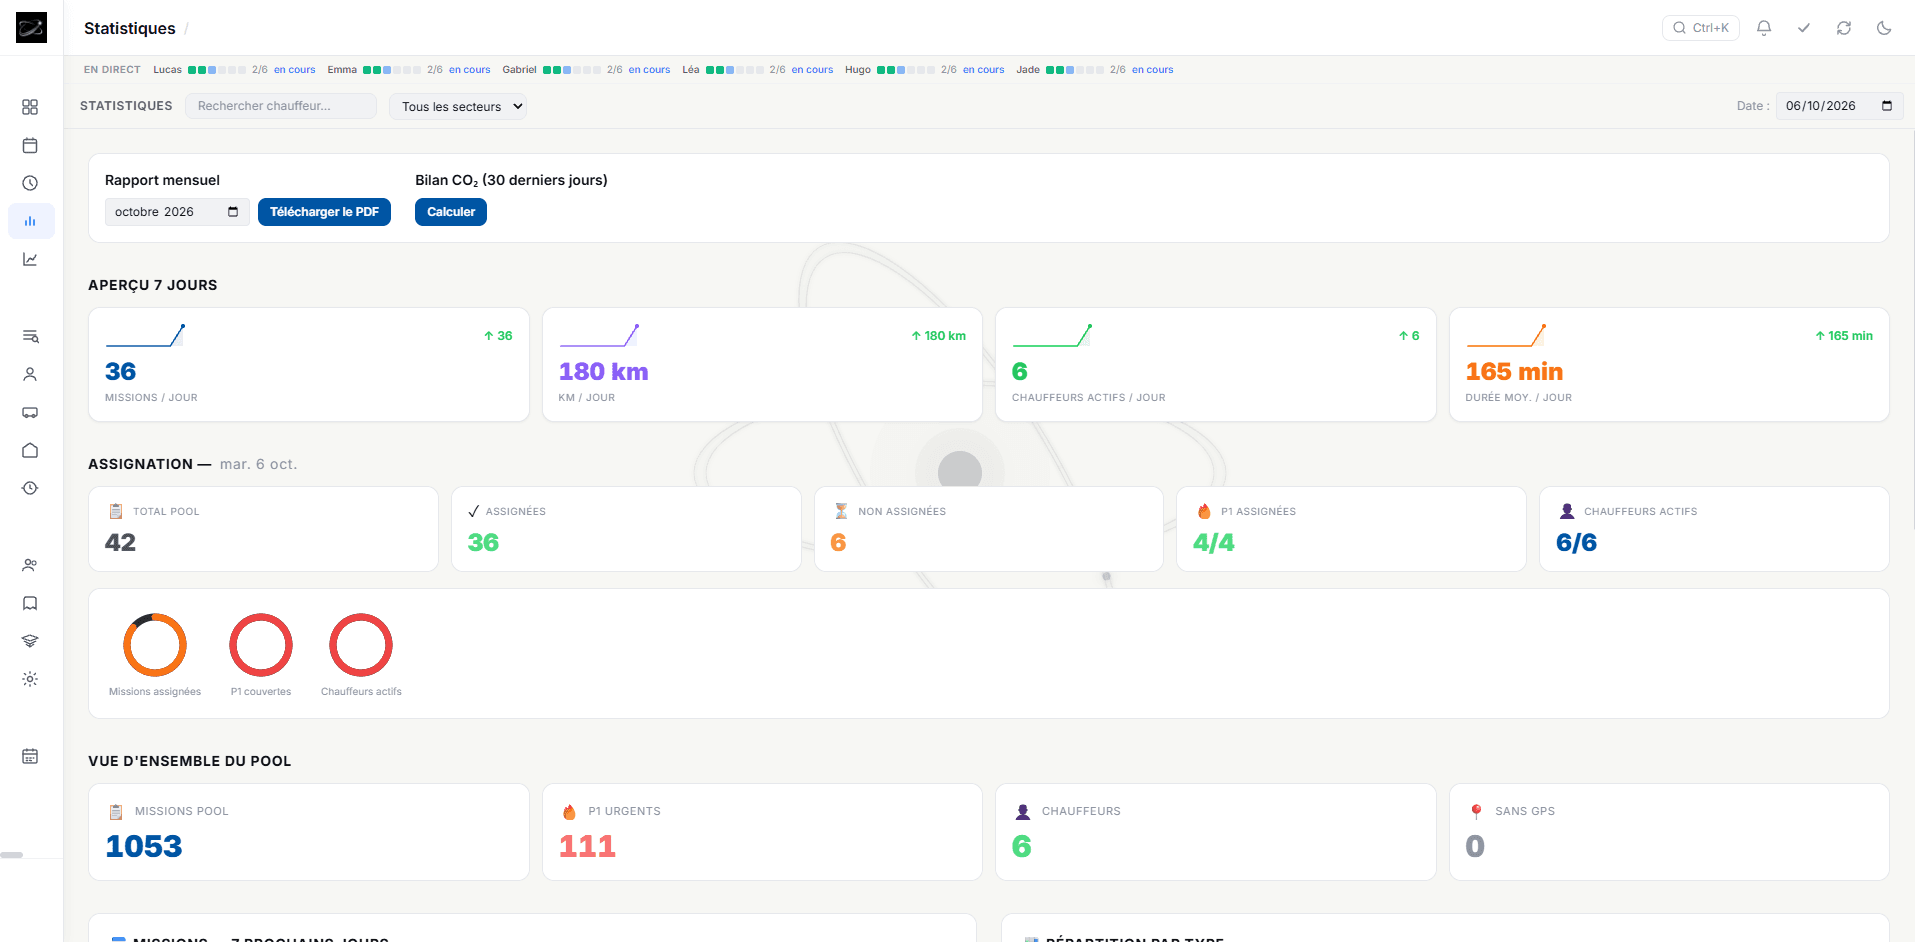
Task: Open the notifications bell icon
Action: tap(1764, 28)
